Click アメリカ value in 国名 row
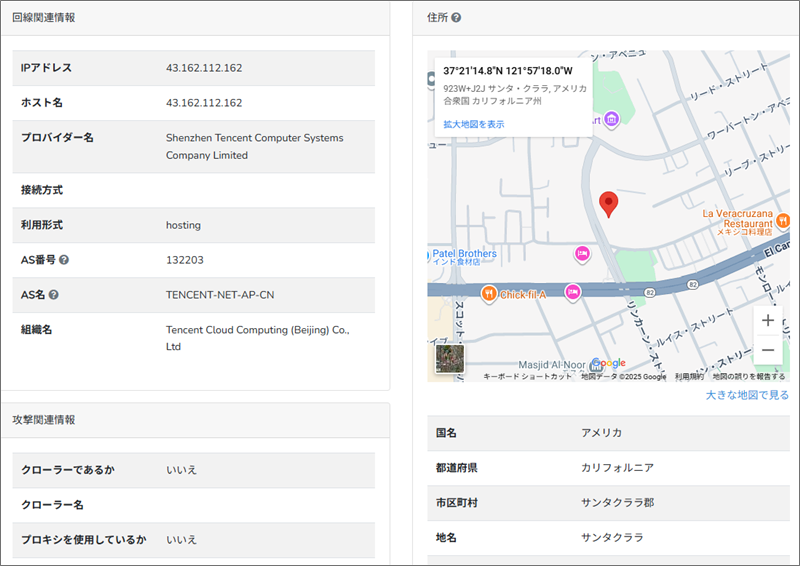 click(602, 433)
